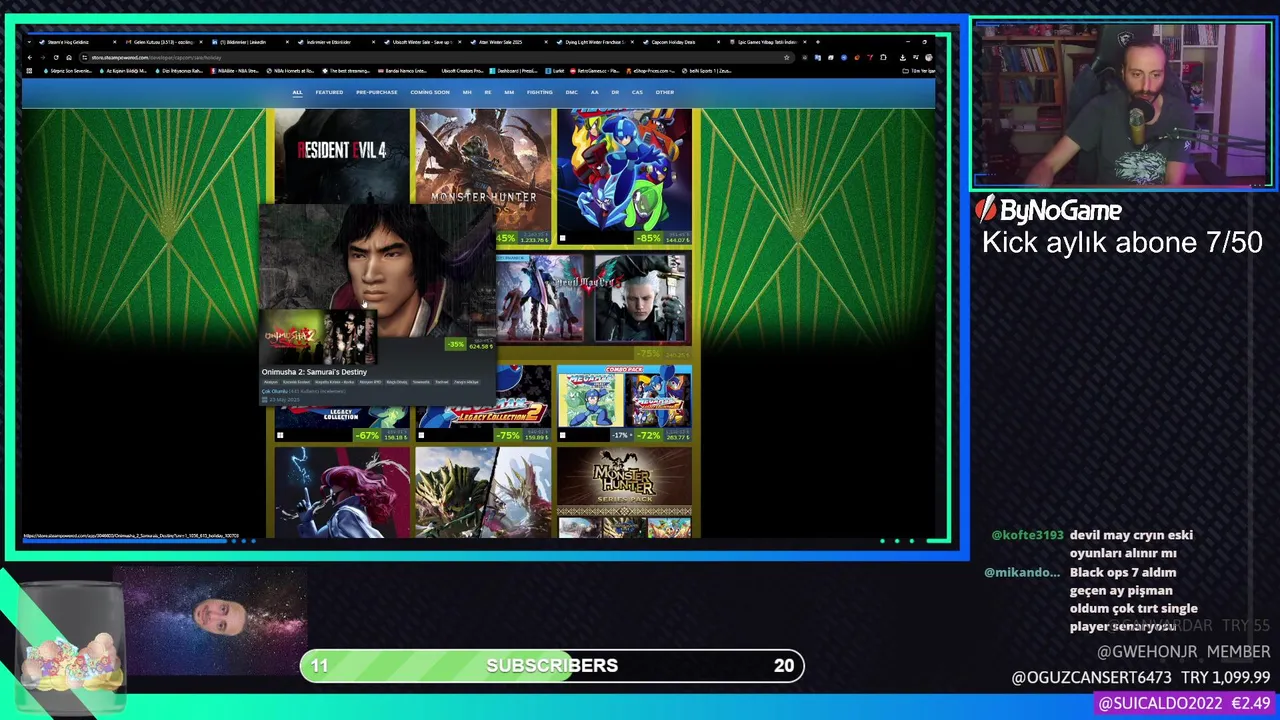Open the FEATURED category
Viewport: 1280px width, 720px height.
click(x=329, y=92)
